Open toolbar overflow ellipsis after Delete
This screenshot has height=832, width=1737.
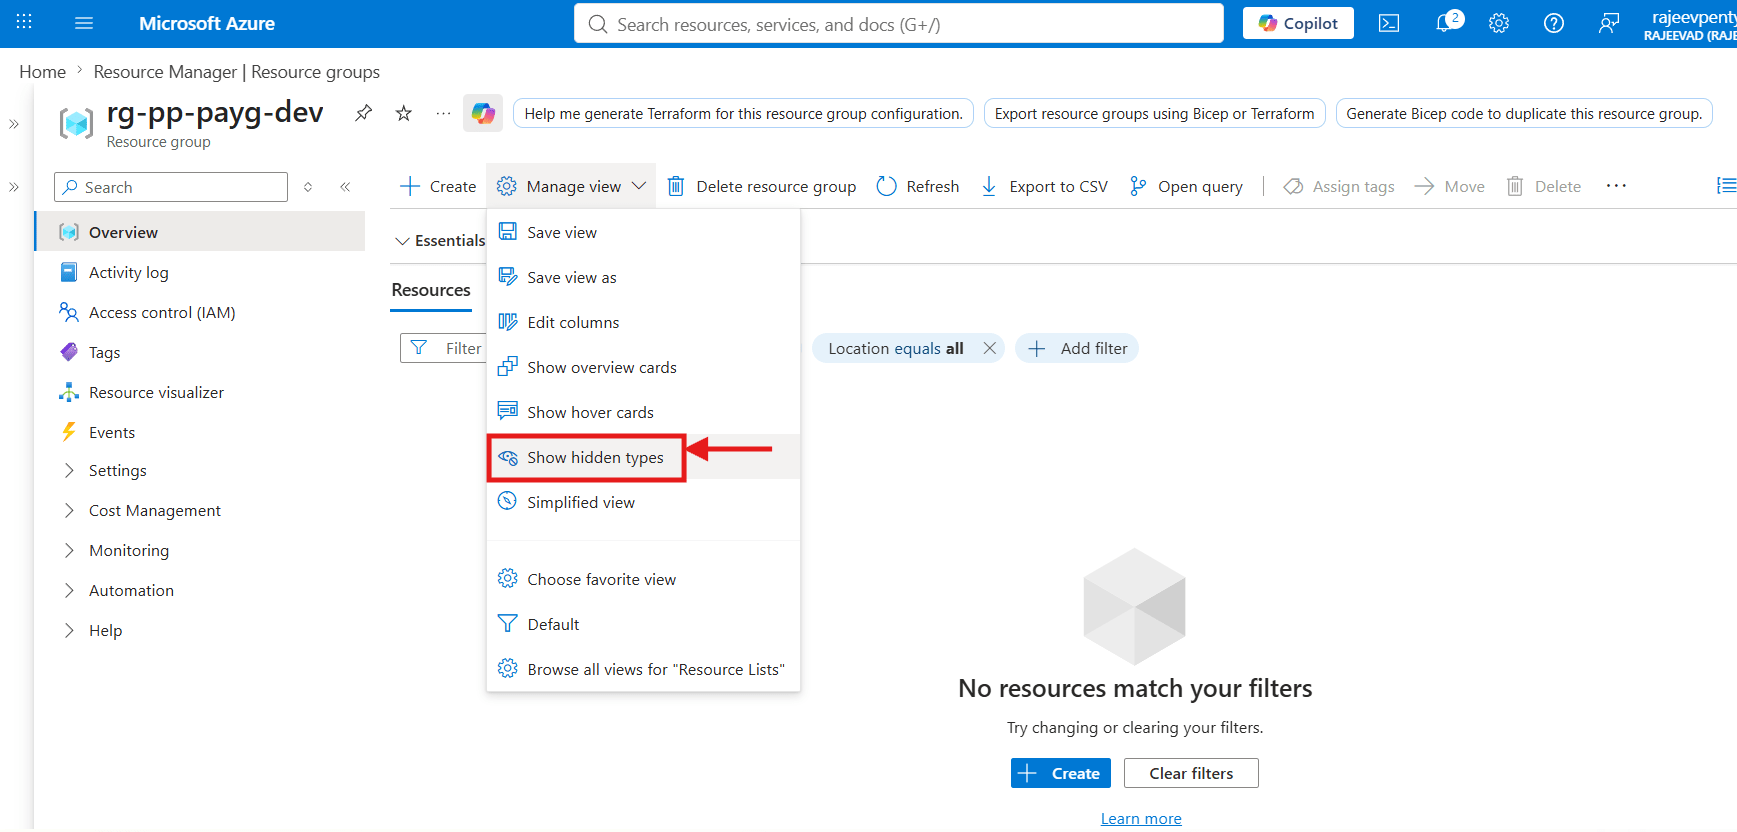[x=1616, y=186]
